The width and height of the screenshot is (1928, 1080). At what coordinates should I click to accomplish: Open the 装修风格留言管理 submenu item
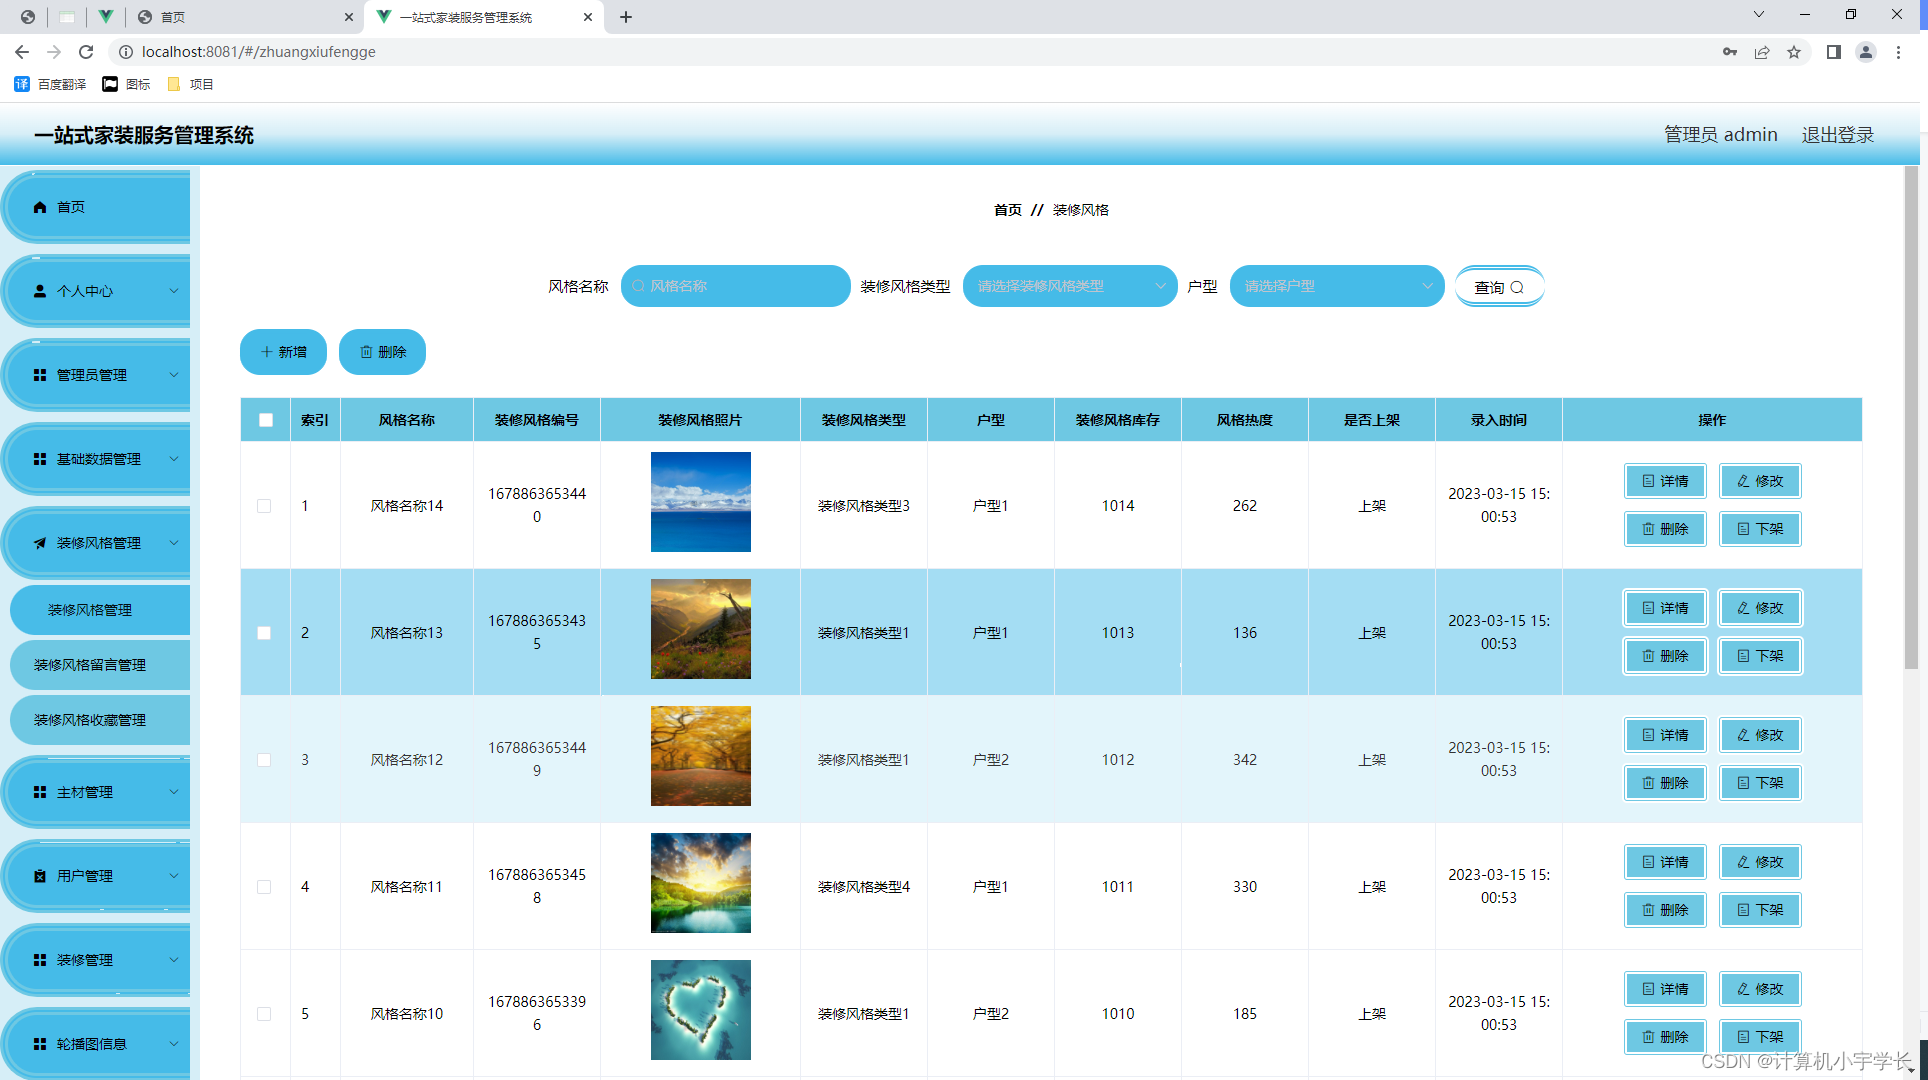90,665
